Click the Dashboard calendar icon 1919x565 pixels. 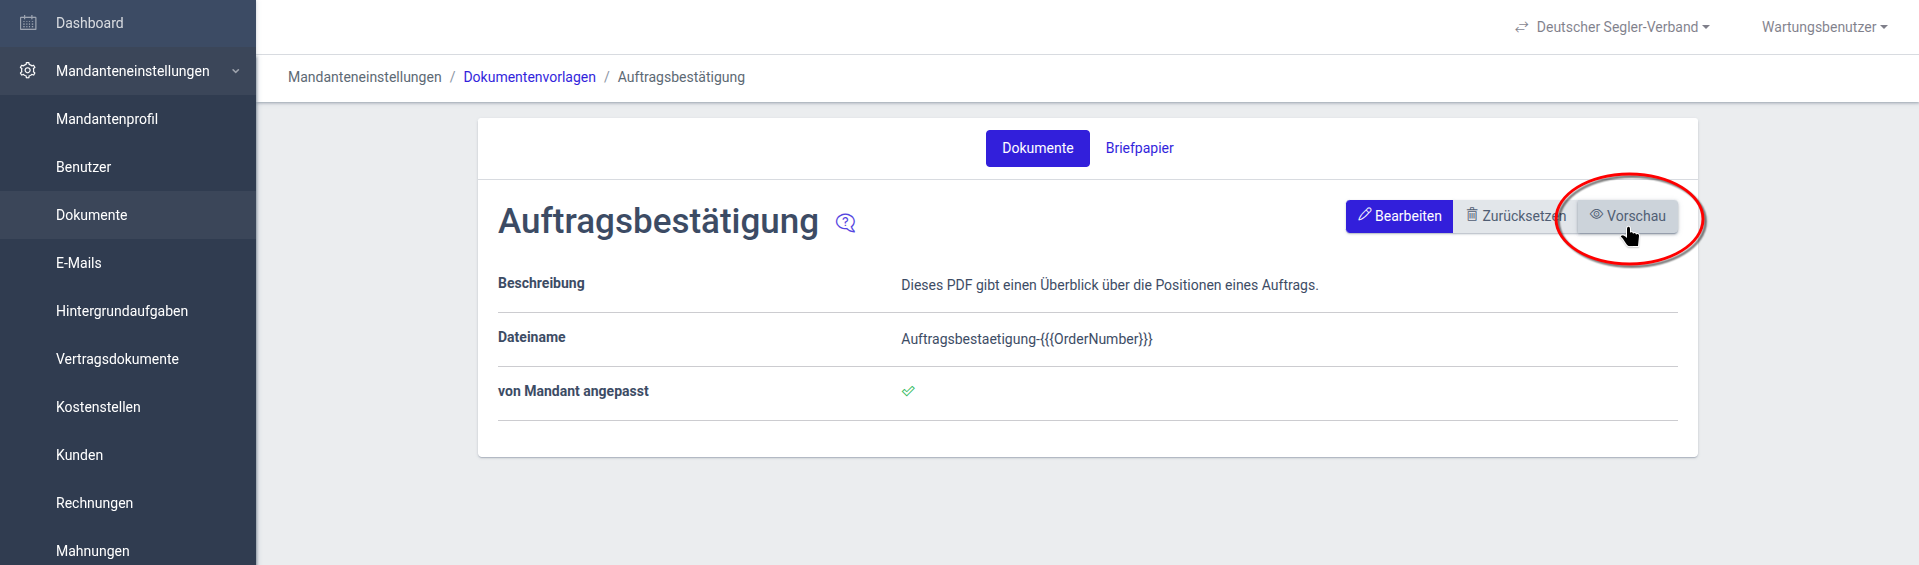click(28, 23)
